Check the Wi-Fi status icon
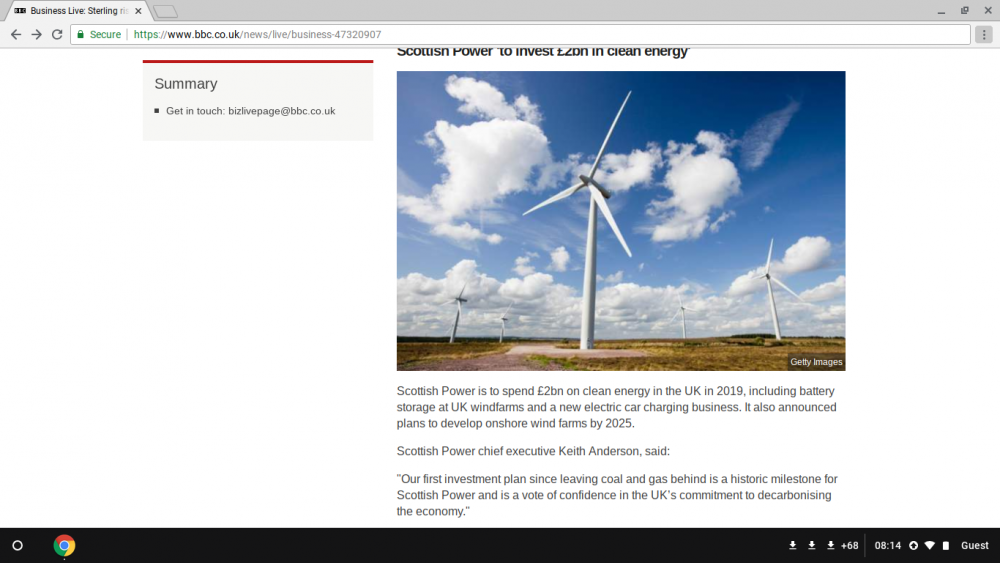 930,546
